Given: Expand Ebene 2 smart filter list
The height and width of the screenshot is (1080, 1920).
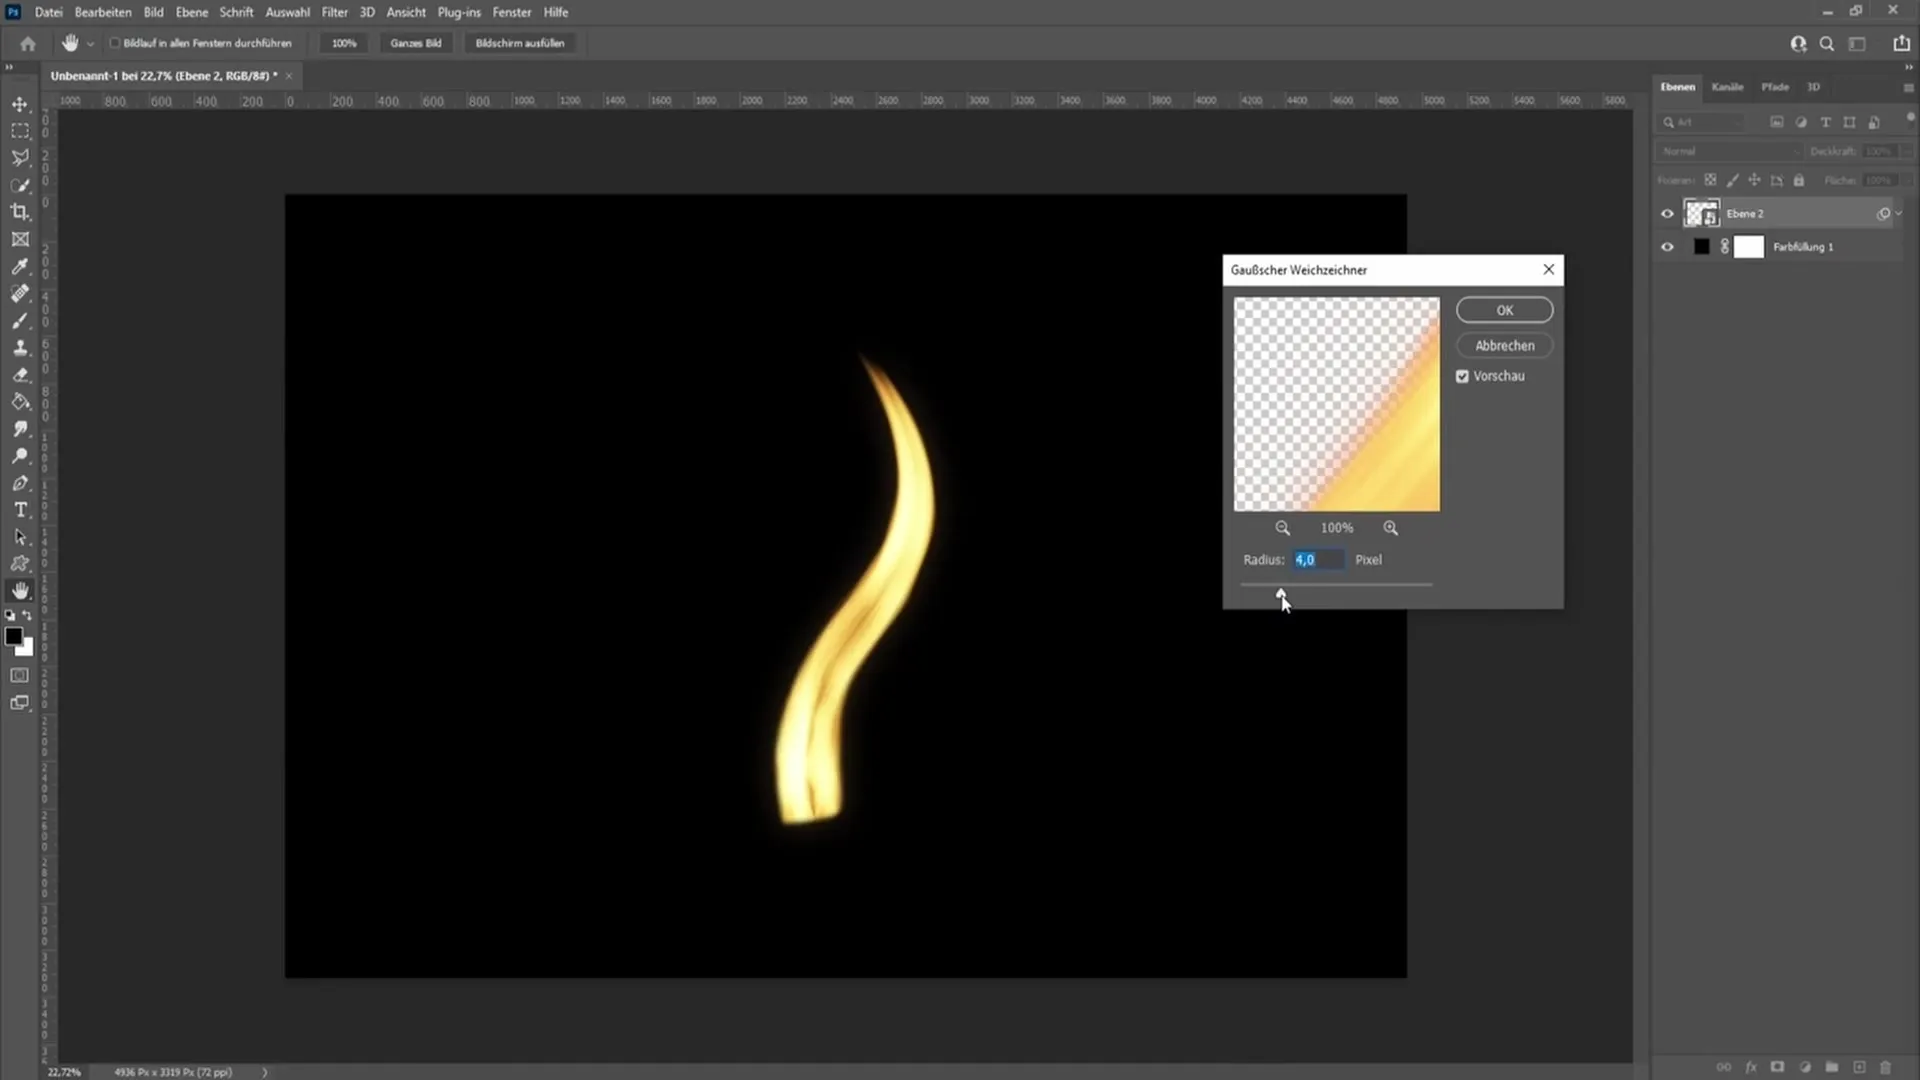Looking at the screenshot, I should (x=1898, y=213).
